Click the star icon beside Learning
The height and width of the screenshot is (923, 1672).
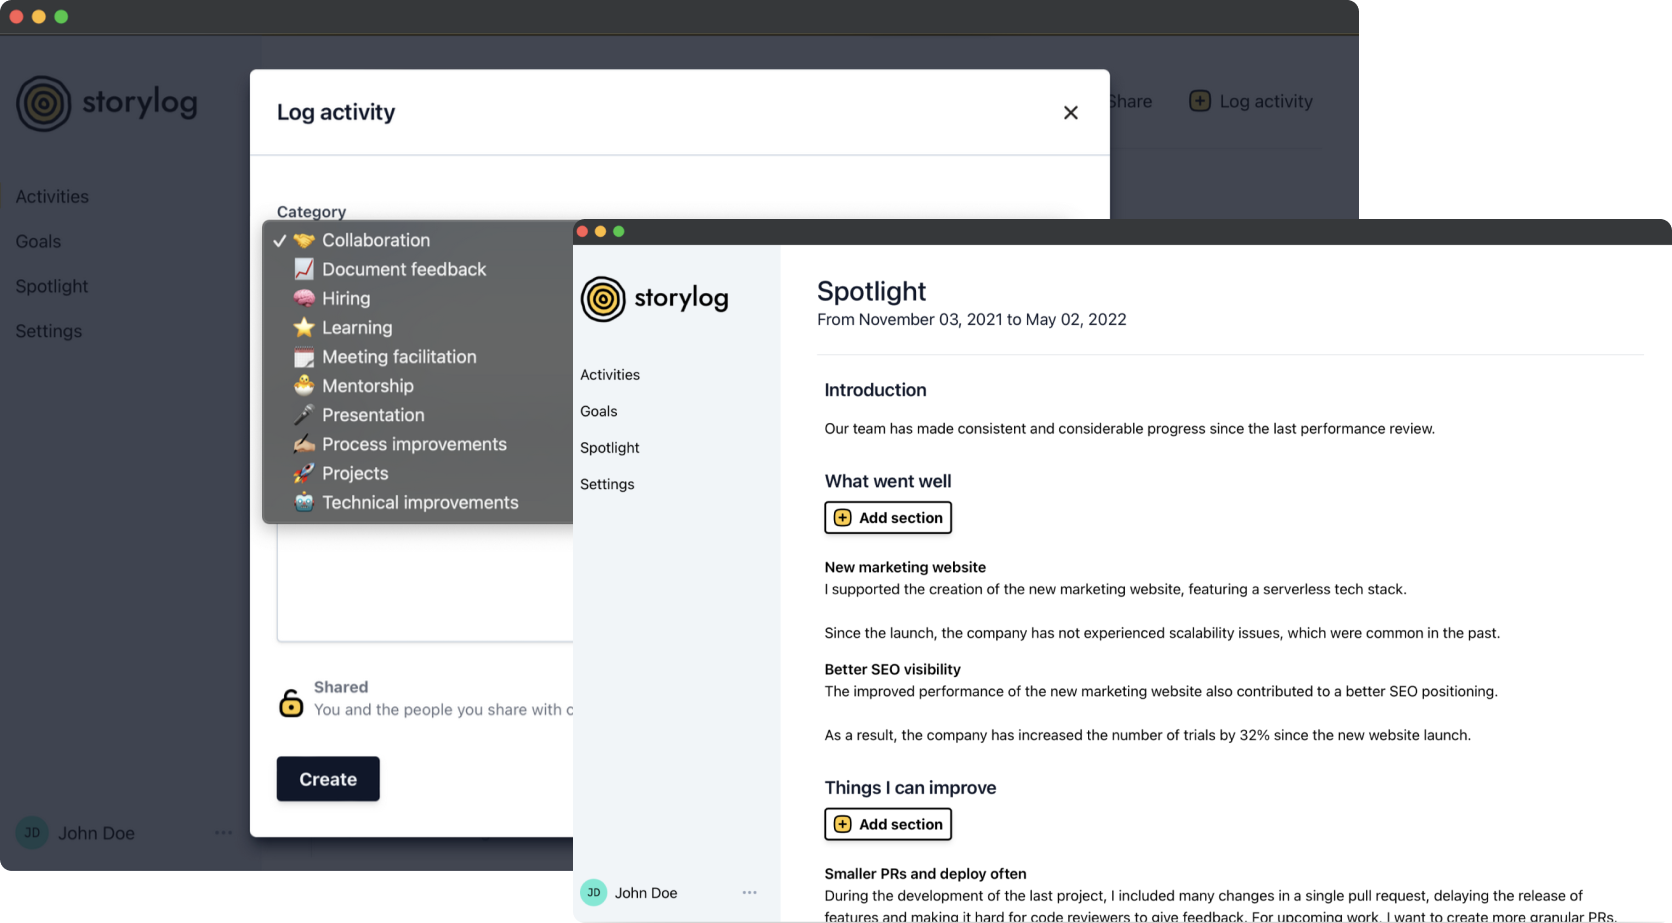click(303, 327)
